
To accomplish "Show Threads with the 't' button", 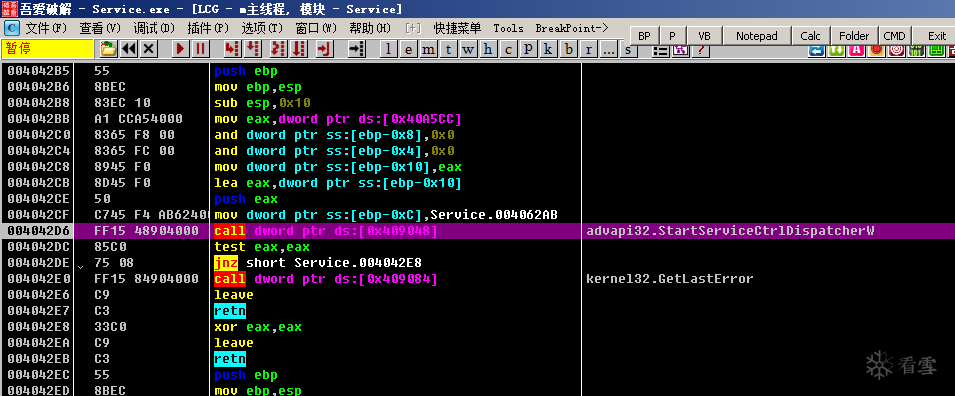I will tap(449, 49).
